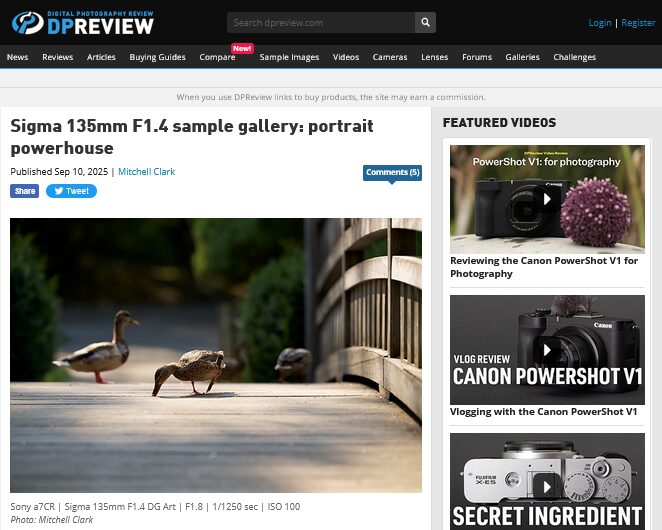662x530 pixels.
Task: Open the Articles menu
Action: (x=101, y=57)
